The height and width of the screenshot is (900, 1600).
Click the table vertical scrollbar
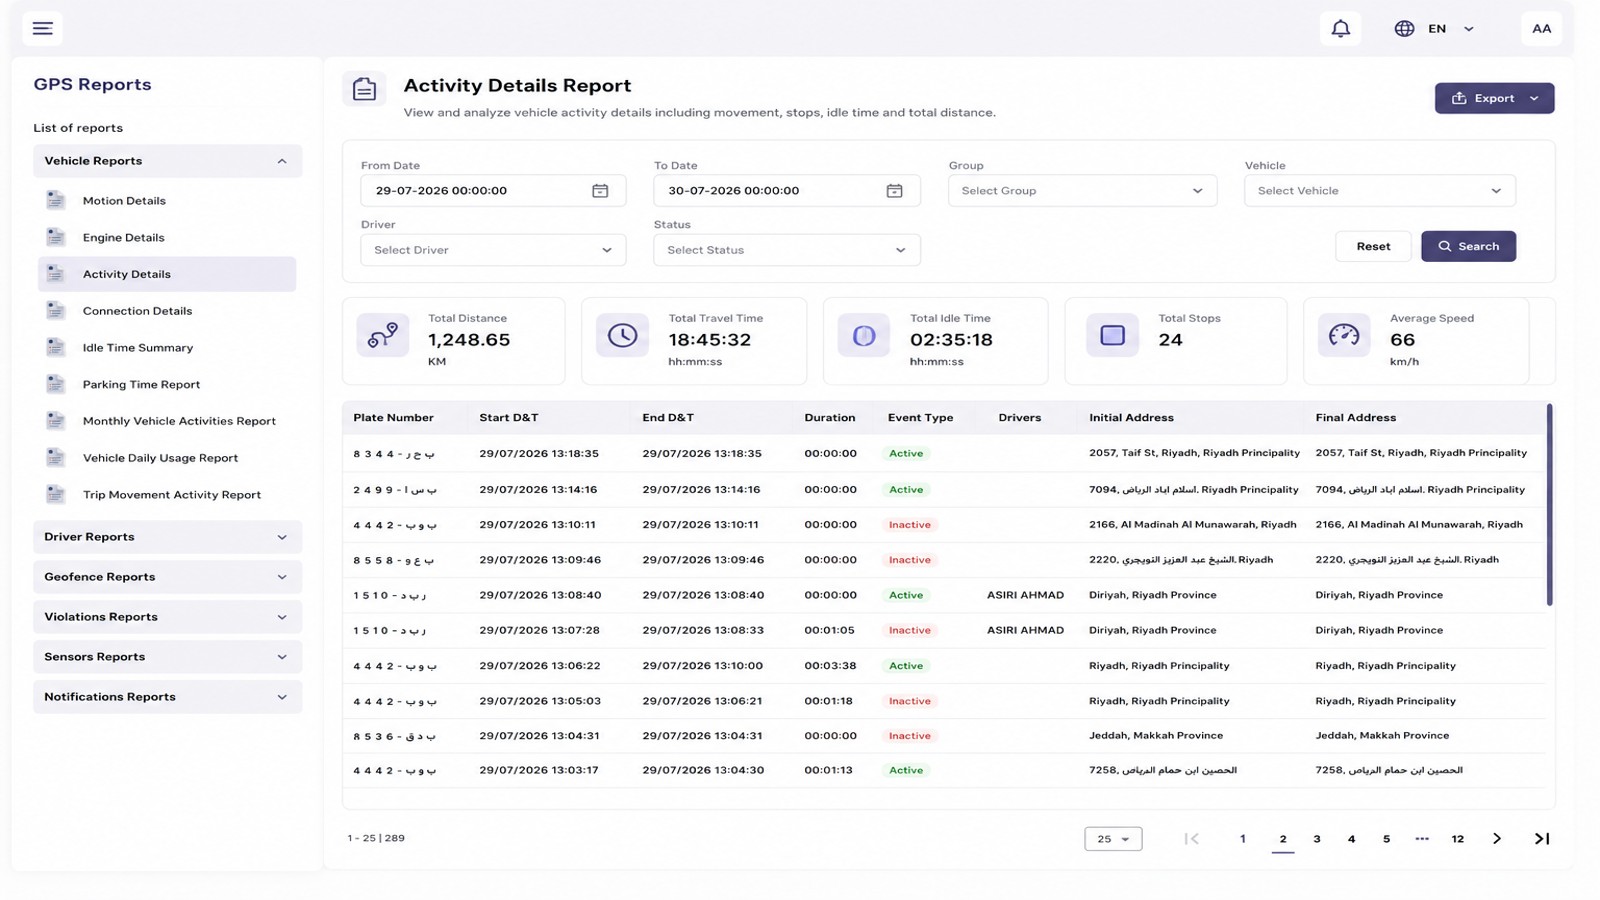[x=1549, y=505]
